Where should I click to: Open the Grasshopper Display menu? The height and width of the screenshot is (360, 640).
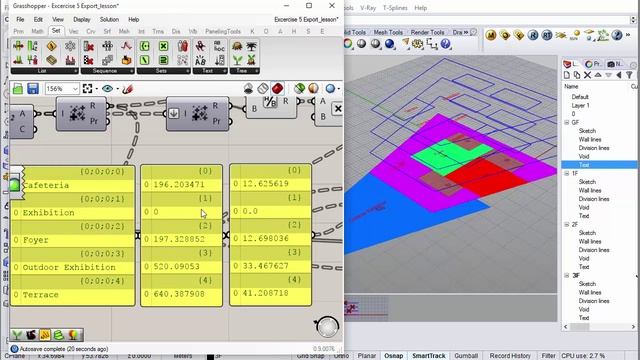(x=82, y=19)
